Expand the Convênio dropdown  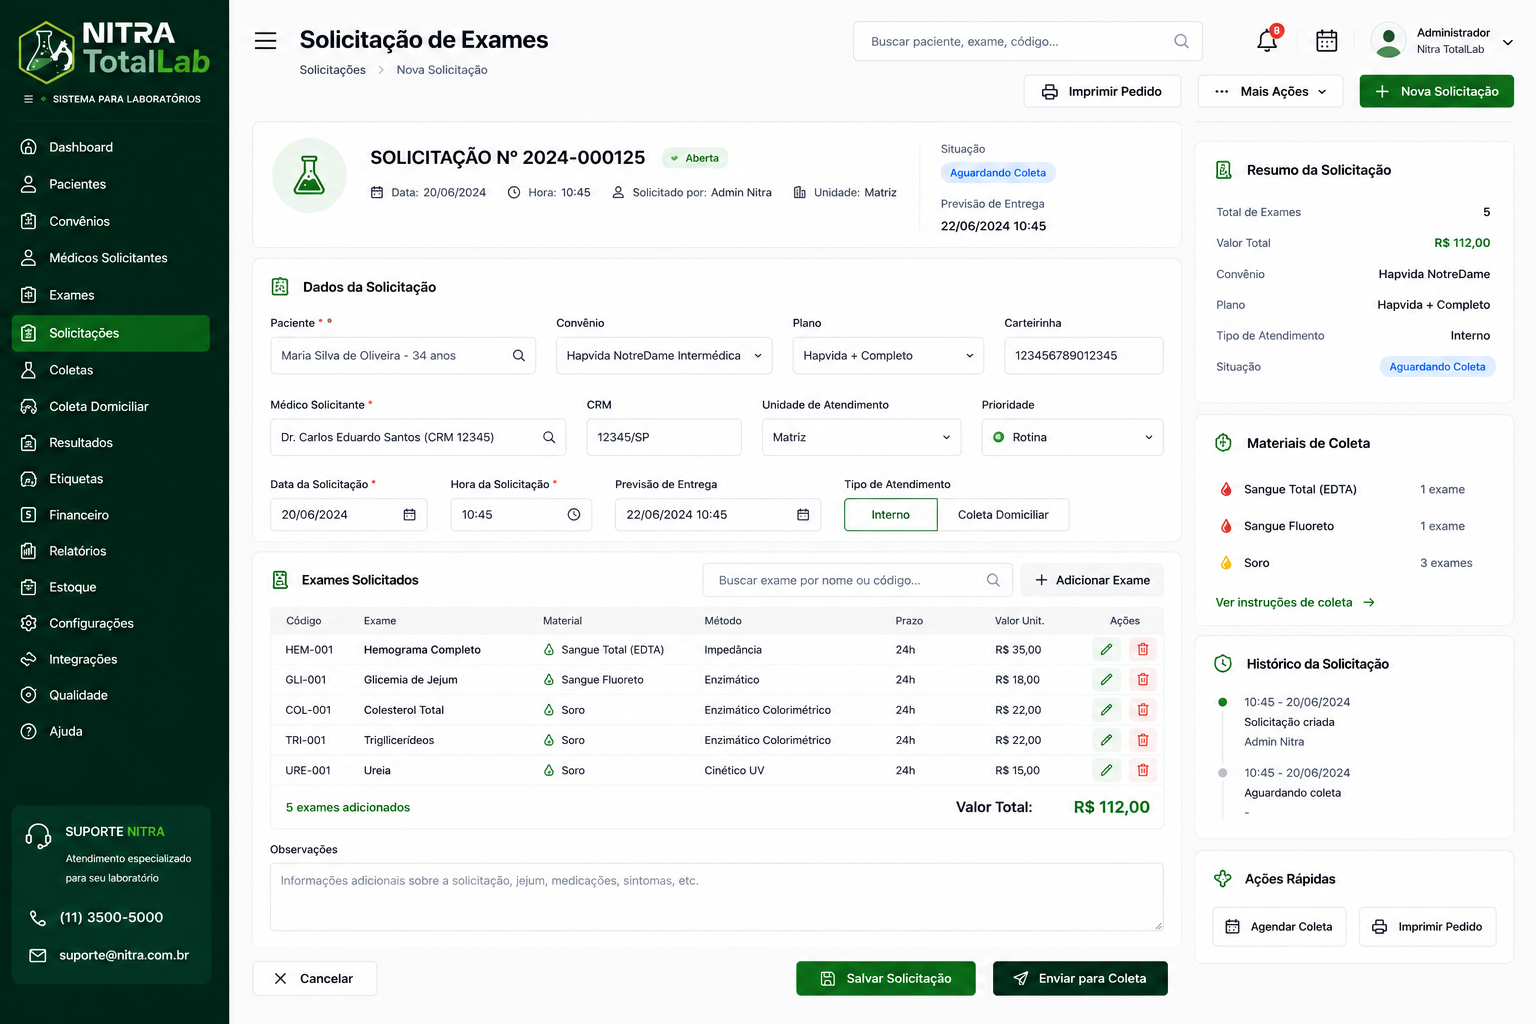coord(664,356)
